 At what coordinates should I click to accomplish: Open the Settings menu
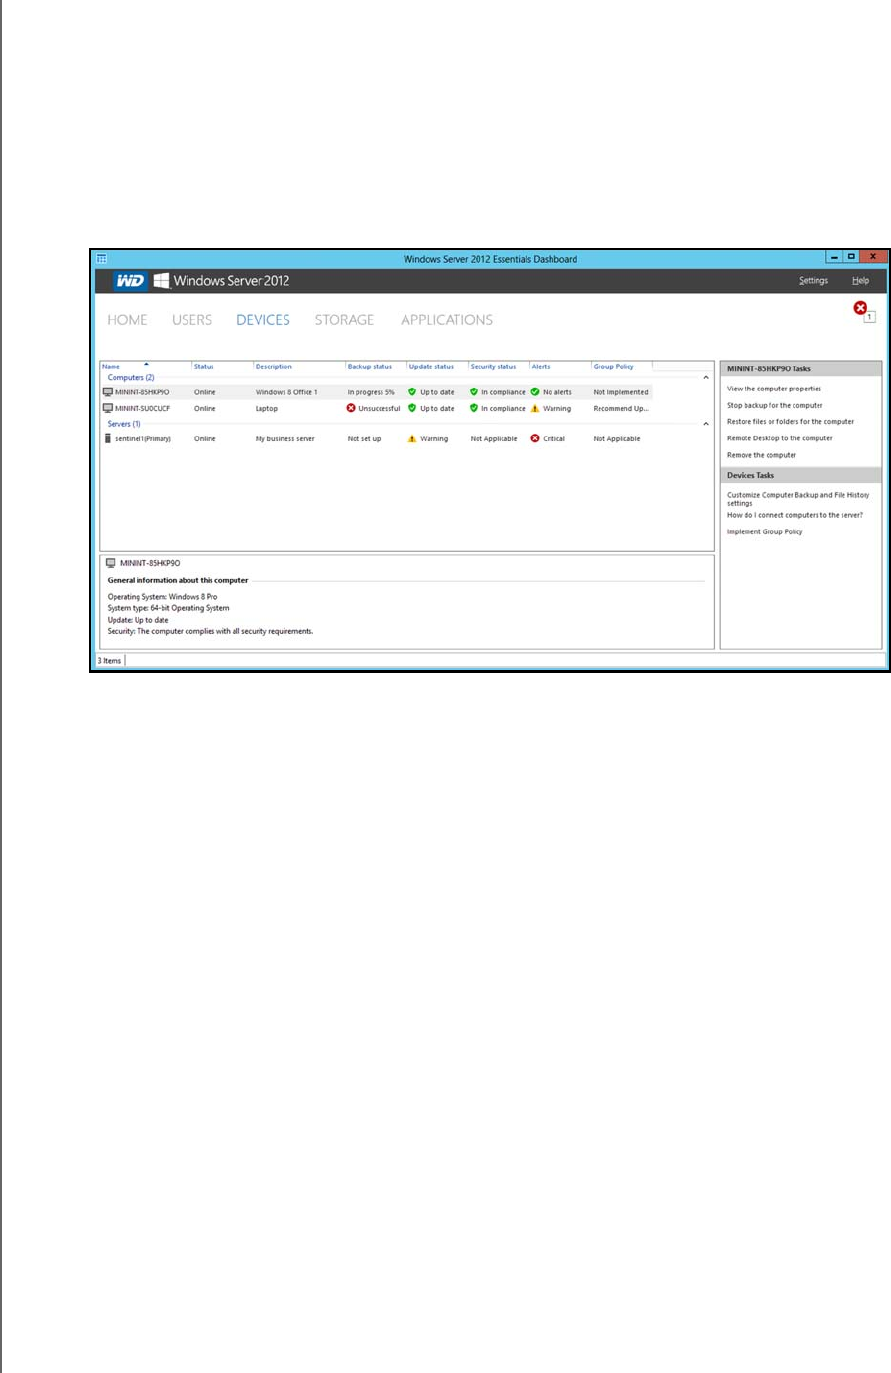(813, 281)
